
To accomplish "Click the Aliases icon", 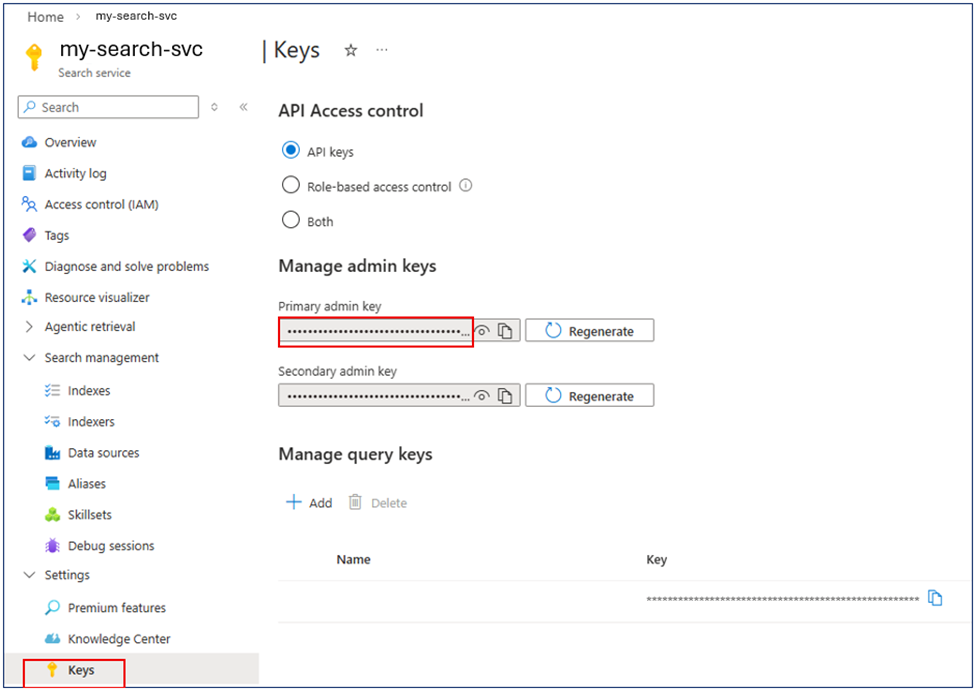I will pyautogui.click(x=52, y=483).
